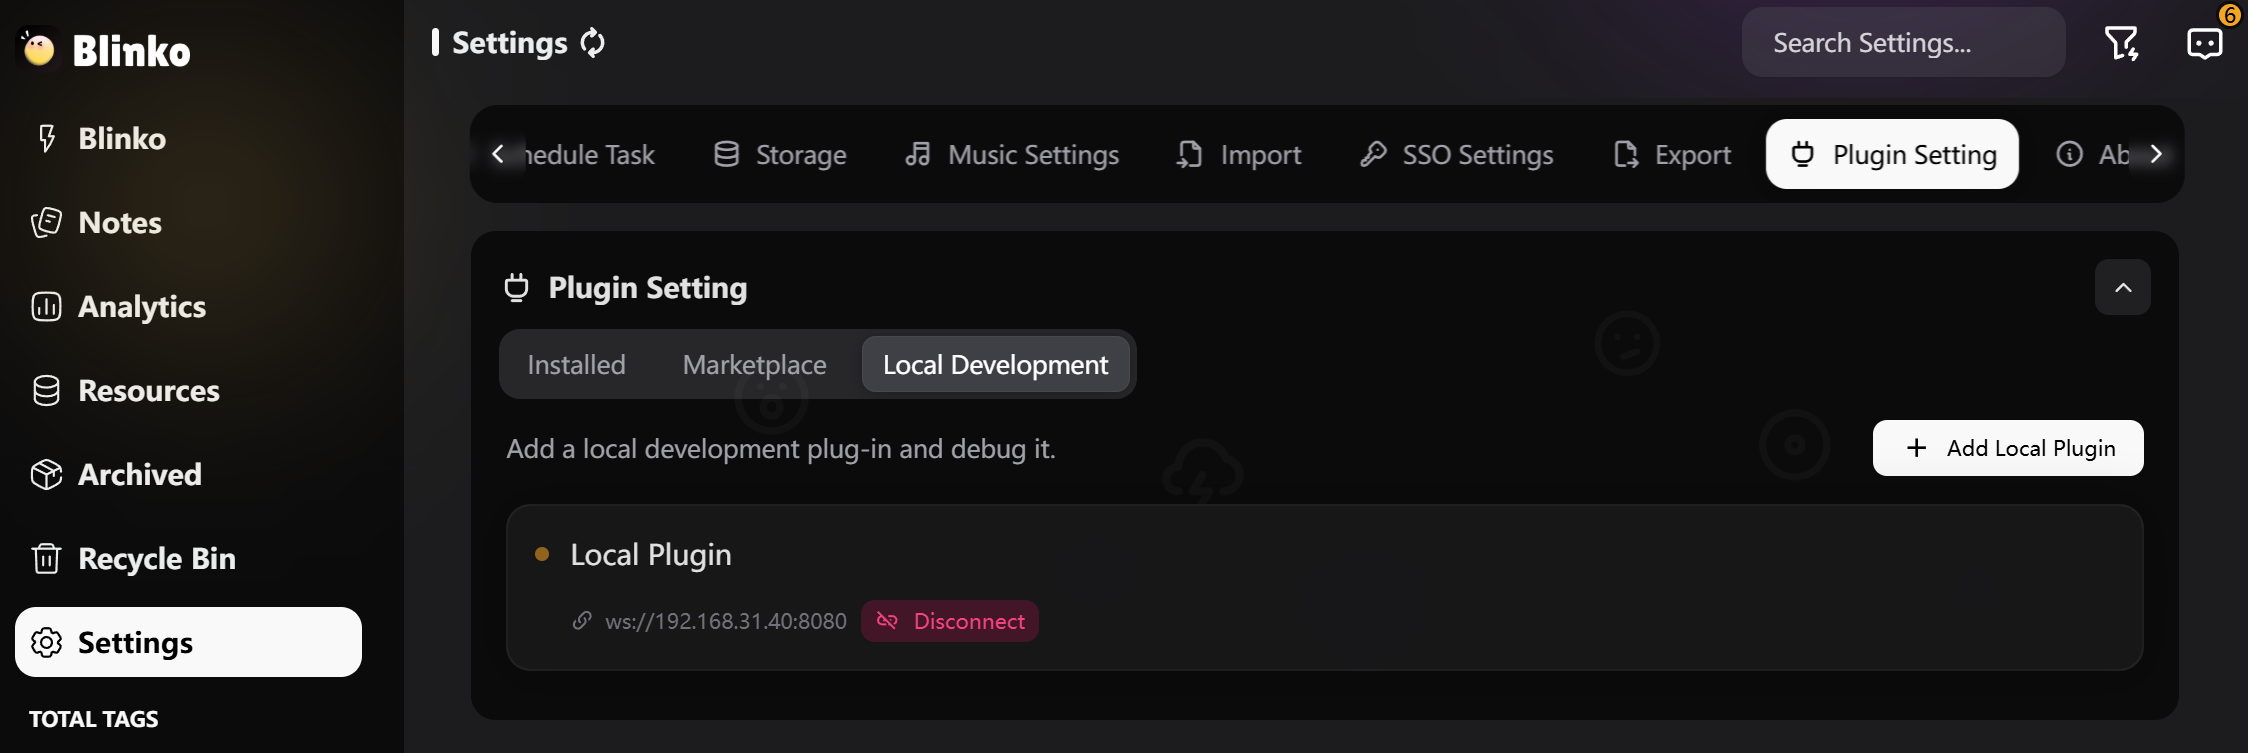The height and width of the screenshot is (753, 2248).
Task: Click the refresh icon beside Settings title
Action: coord(593,43)
